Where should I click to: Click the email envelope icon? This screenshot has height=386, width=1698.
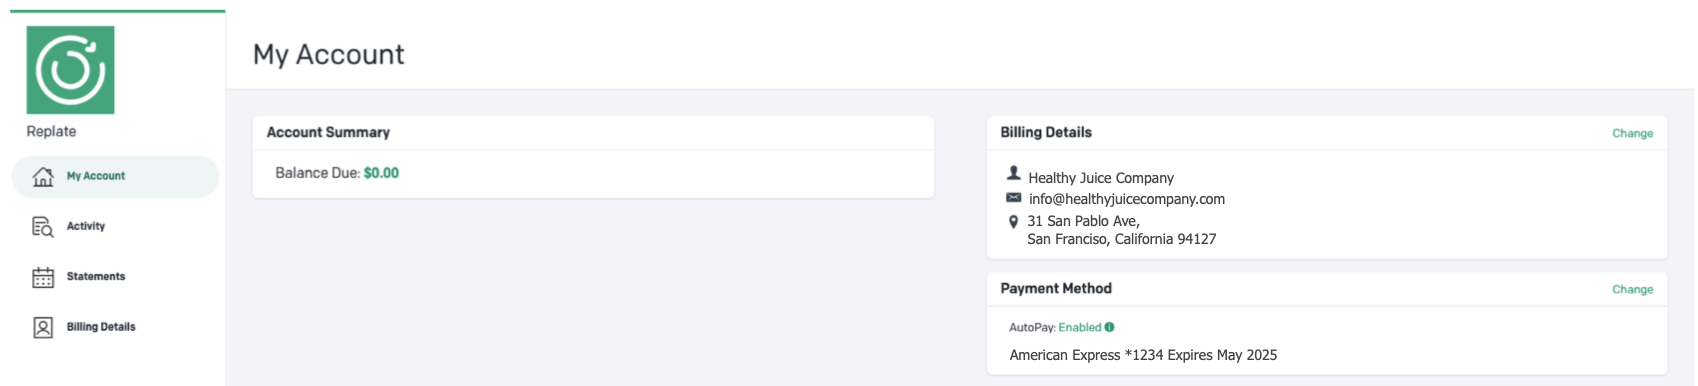pyautogui.click(x=1013, y=198)
